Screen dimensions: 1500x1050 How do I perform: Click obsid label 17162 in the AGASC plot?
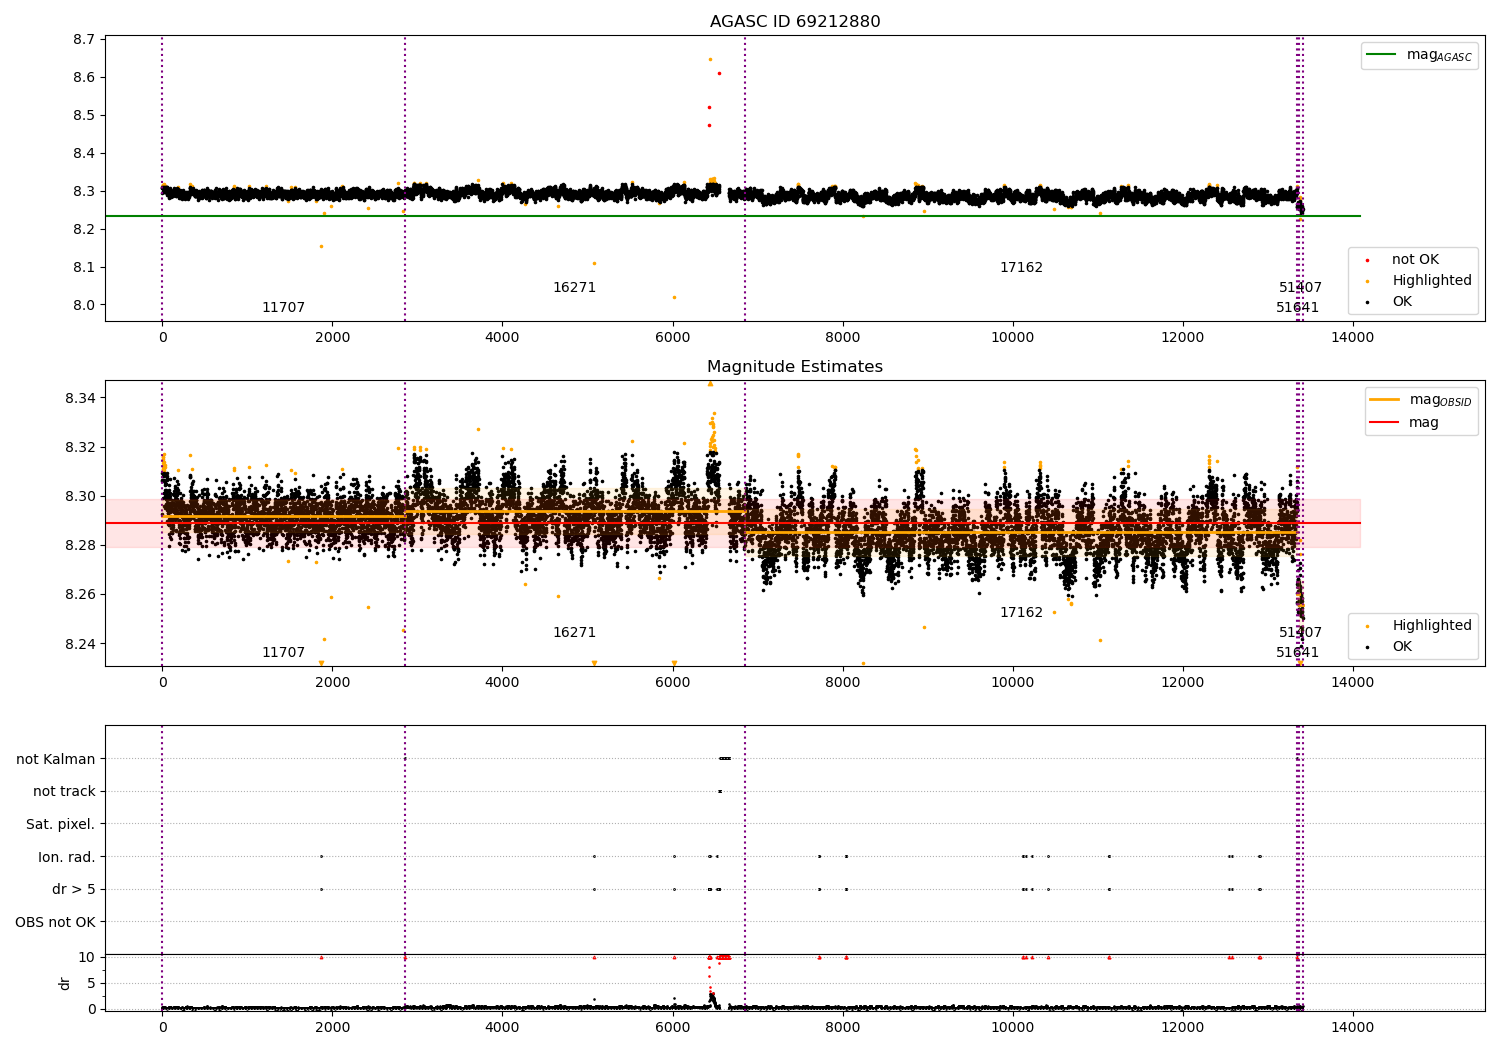(1021, 268)
